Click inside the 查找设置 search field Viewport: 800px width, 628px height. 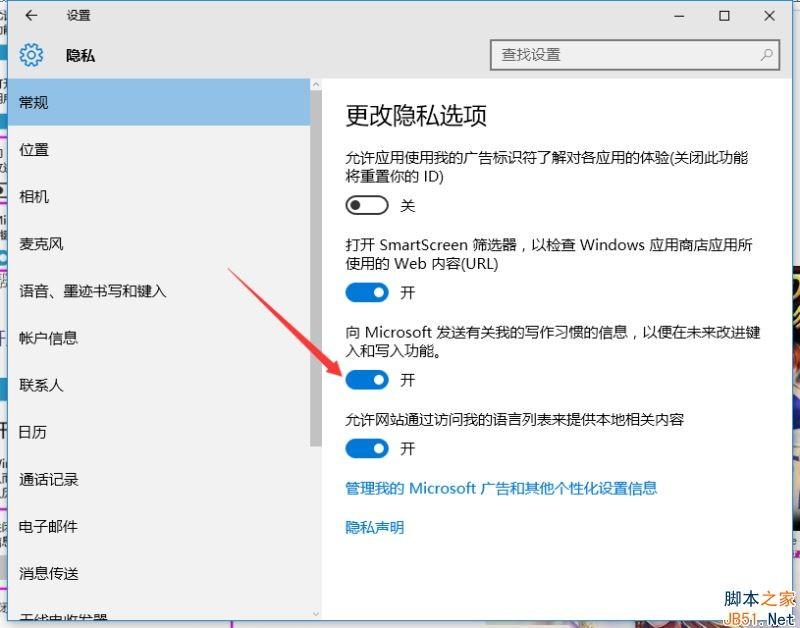pos(620,56)
